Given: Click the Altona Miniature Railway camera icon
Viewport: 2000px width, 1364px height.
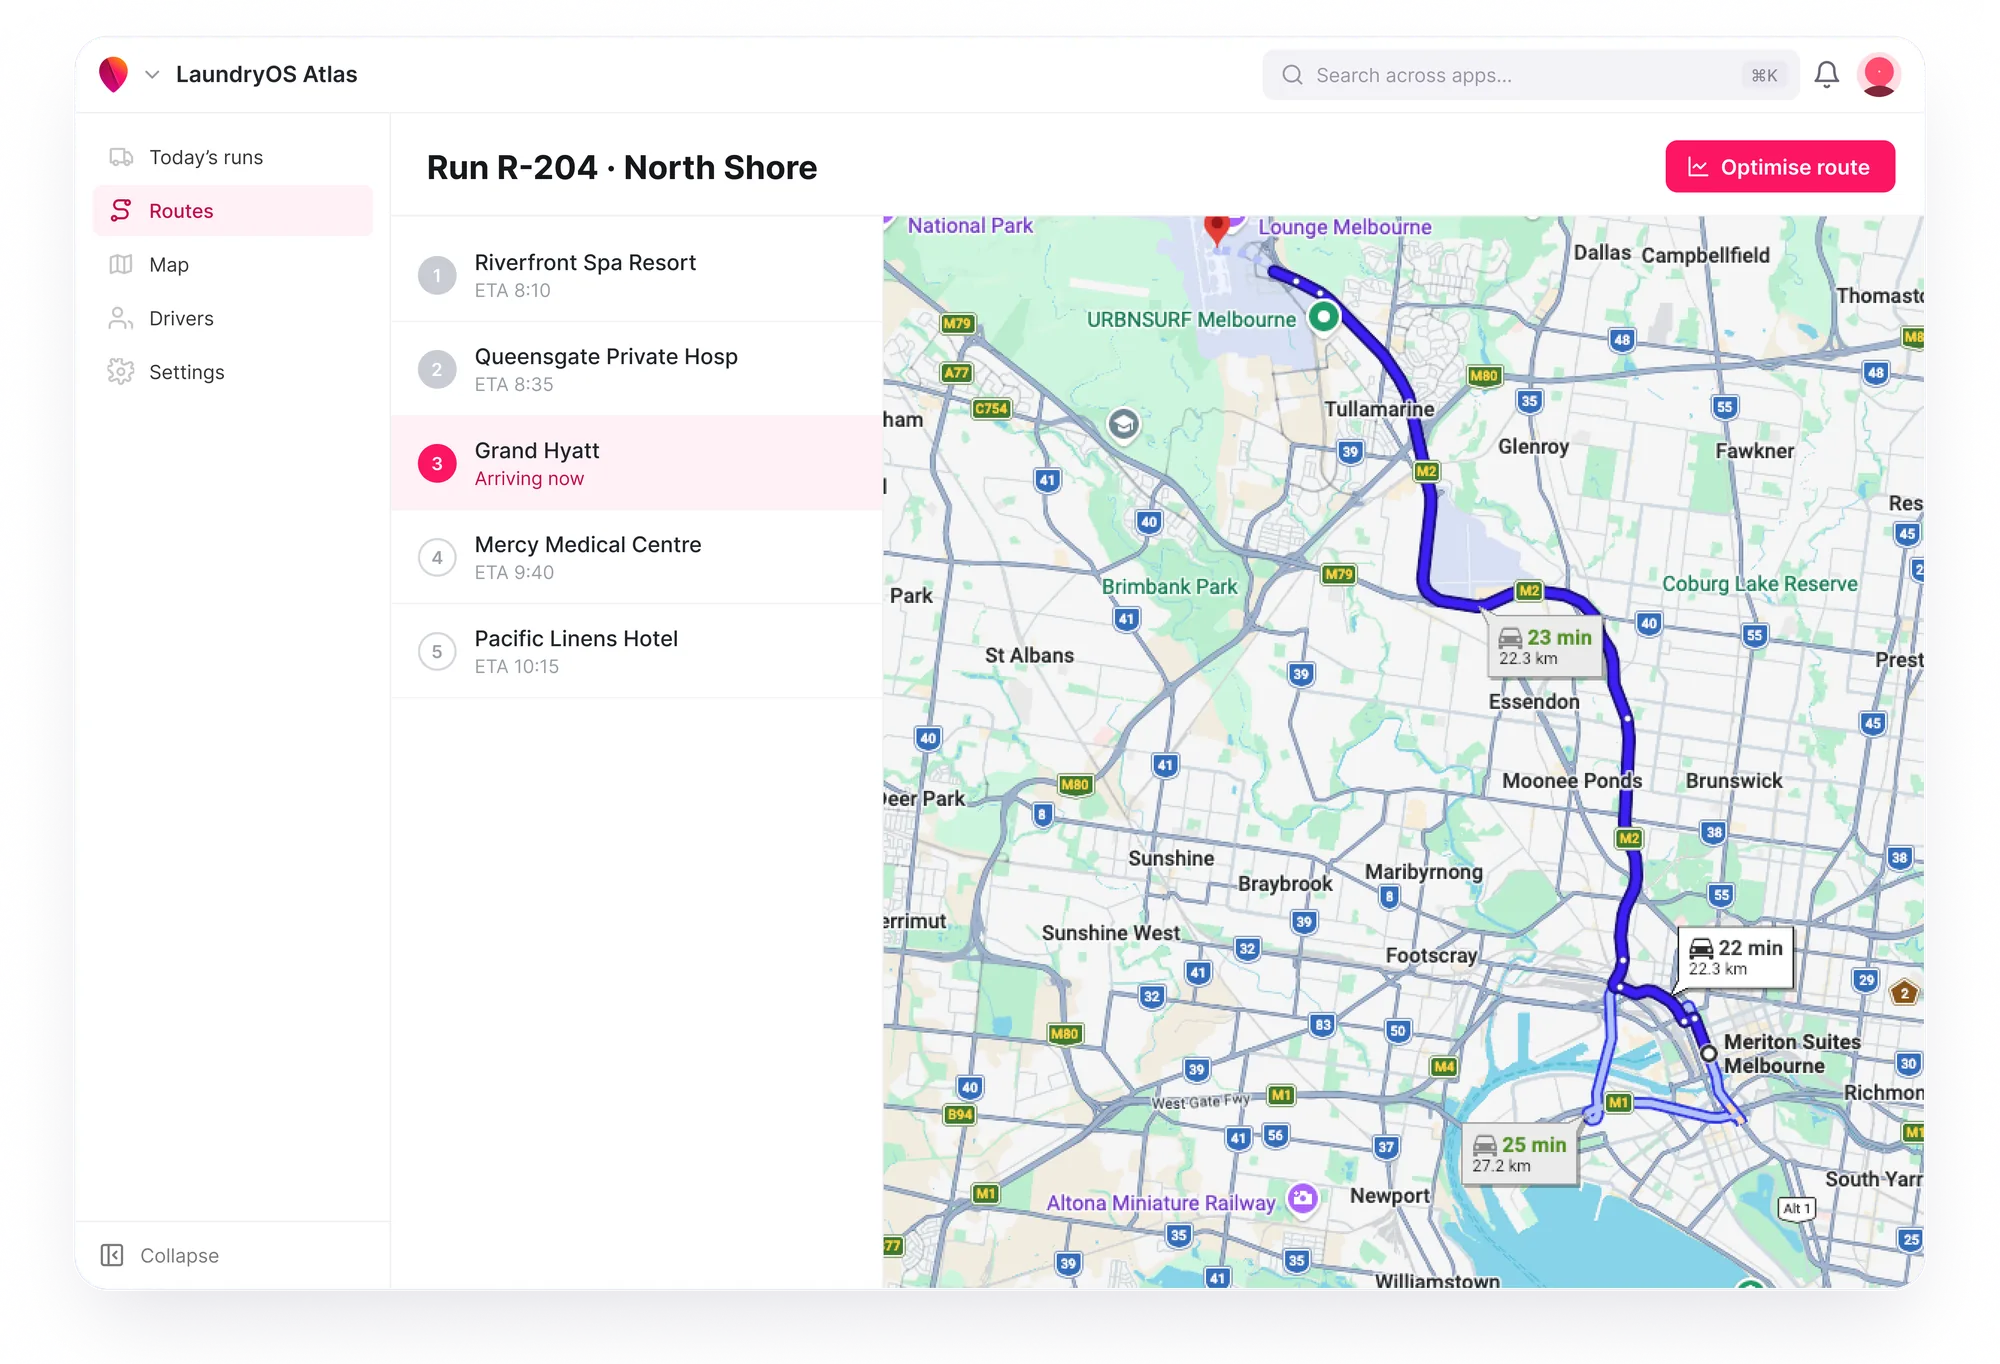Looking at the screenshot, I should (1302, 1198).
